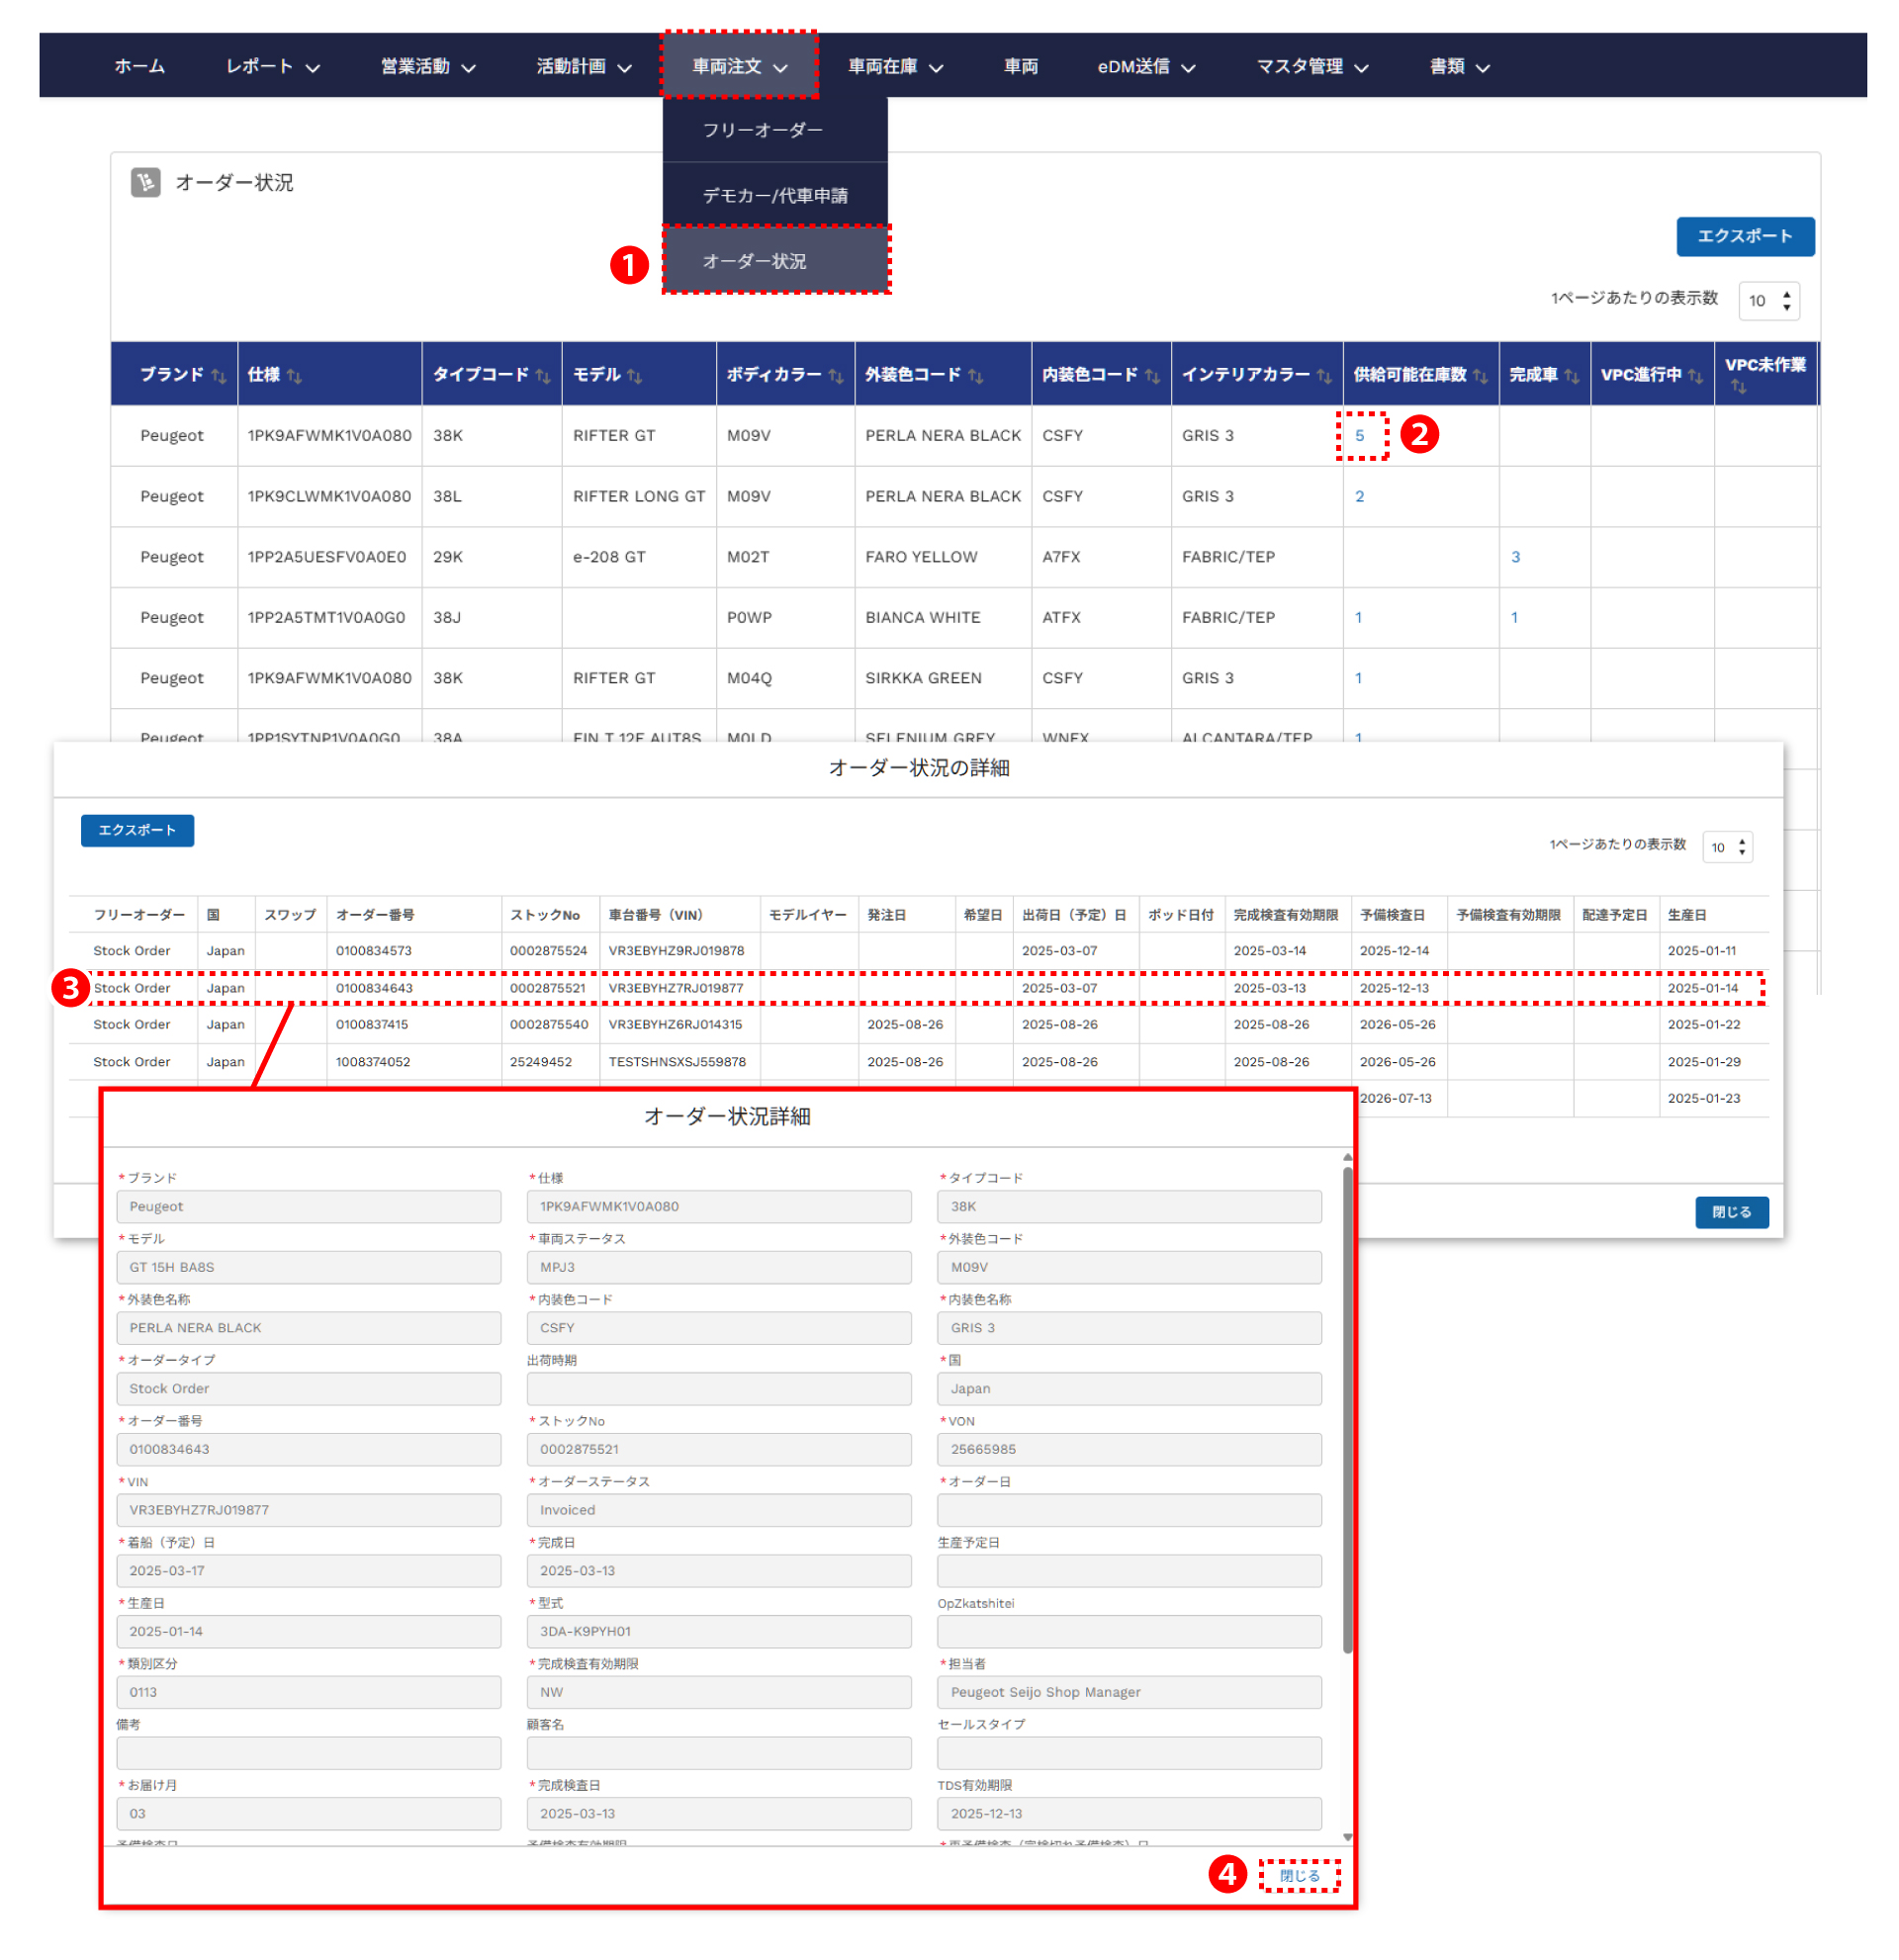The height and width of the screenshot is (1960, 1899).
Task: Expand the レポート menu chevron
Action: pos(313,67)
